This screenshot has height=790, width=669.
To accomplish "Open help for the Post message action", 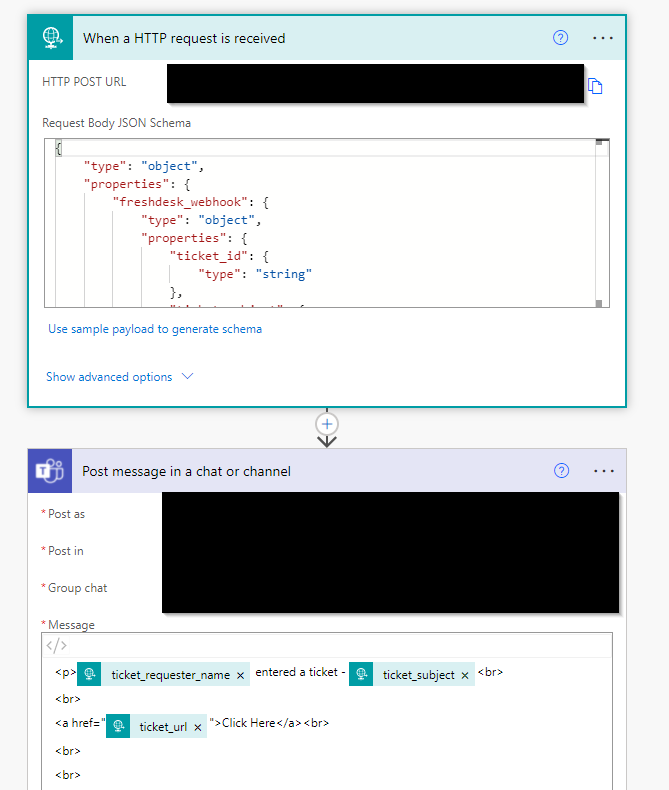I will pyautogui.click(x=561, y=471).
